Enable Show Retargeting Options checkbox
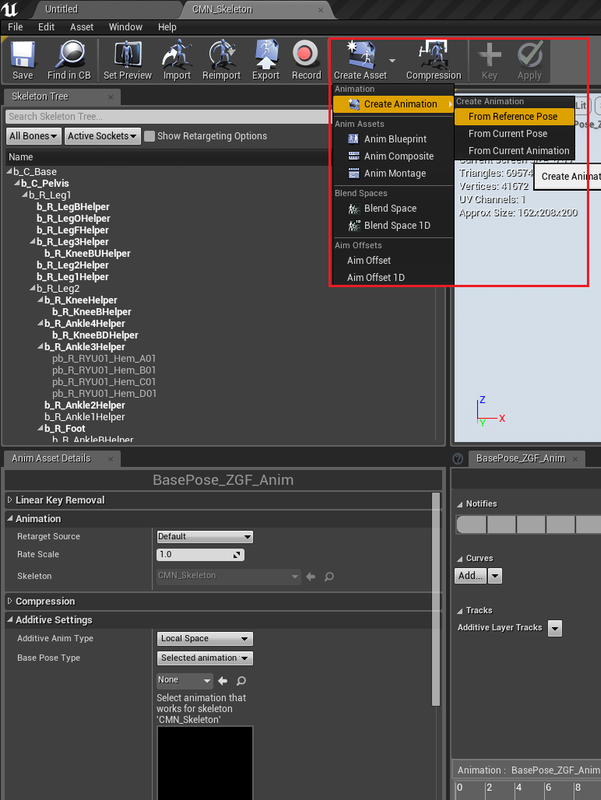 click(149, 136)
